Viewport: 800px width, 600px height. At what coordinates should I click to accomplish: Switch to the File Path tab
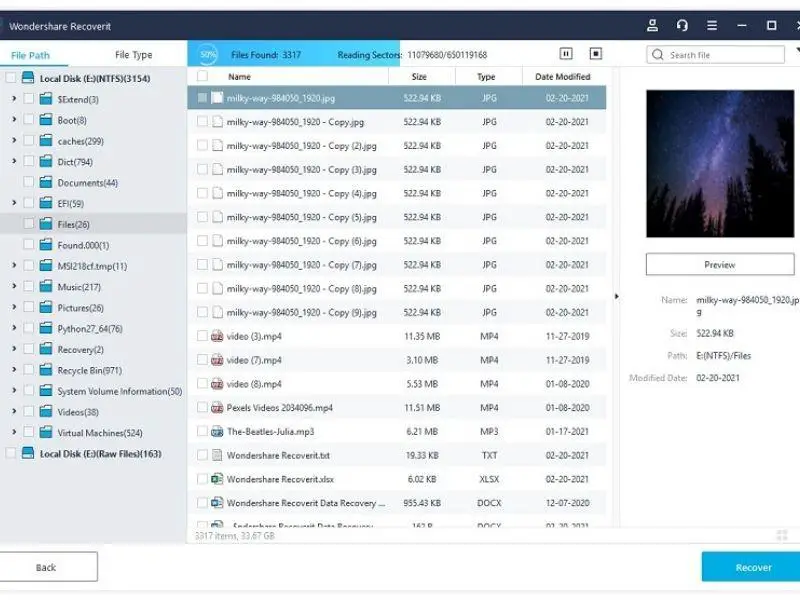point(31,55)
